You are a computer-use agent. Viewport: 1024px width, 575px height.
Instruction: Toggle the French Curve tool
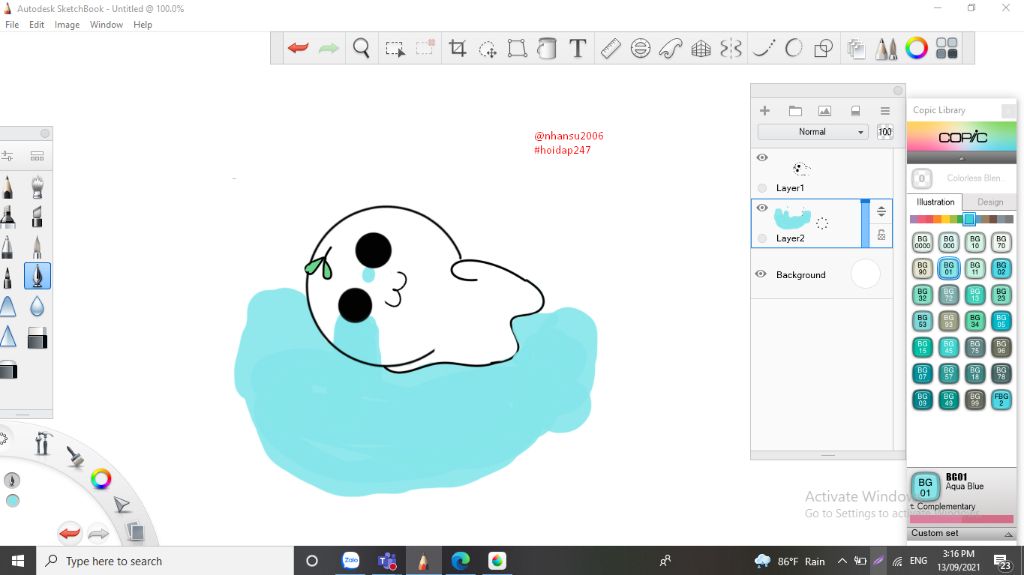pyautogui.click(x=671, y=48)
